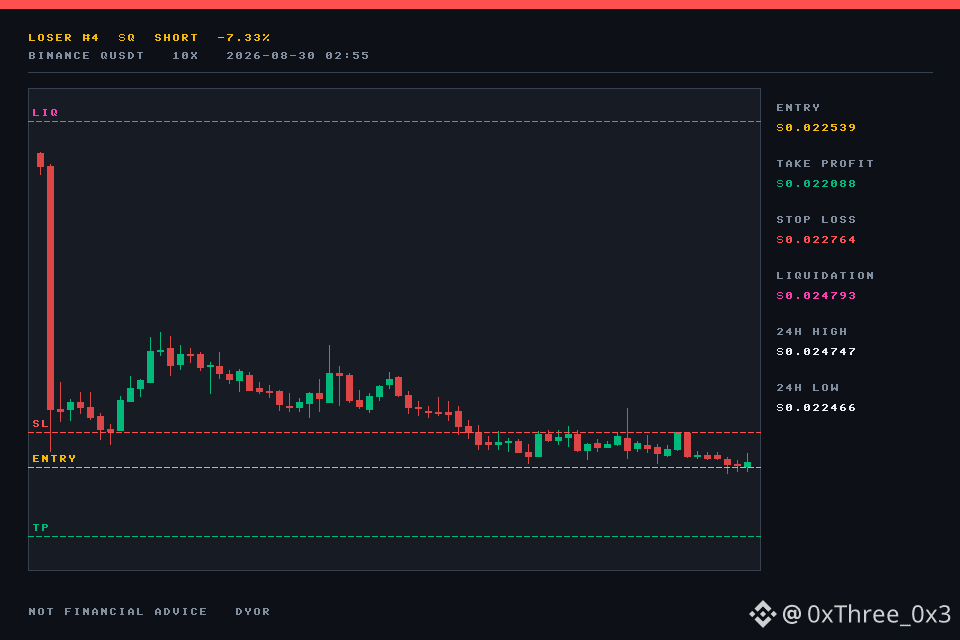Click the -7.33% loss percentage
Image resolution: width=960 pixels, height=640 pixels.
[x=244, y=37]
